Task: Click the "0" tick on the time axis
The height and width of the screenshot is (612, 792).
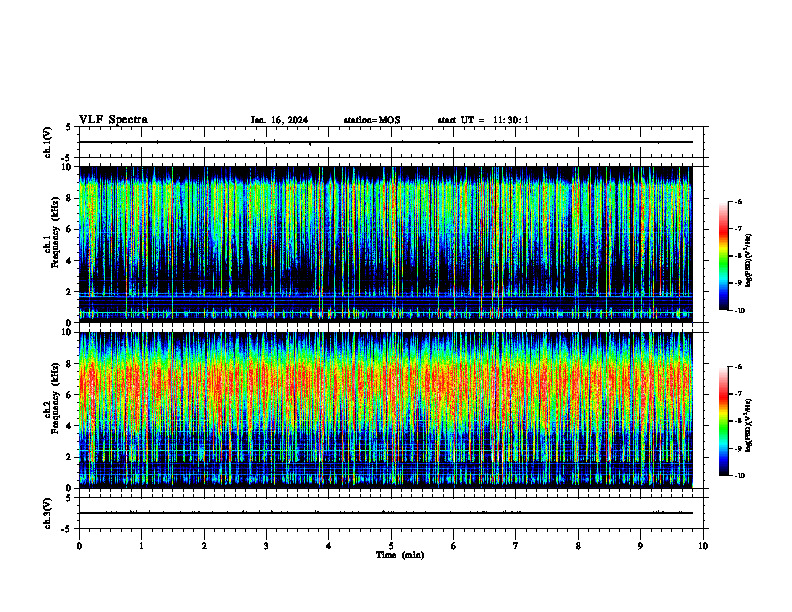Action: point(79,546)
